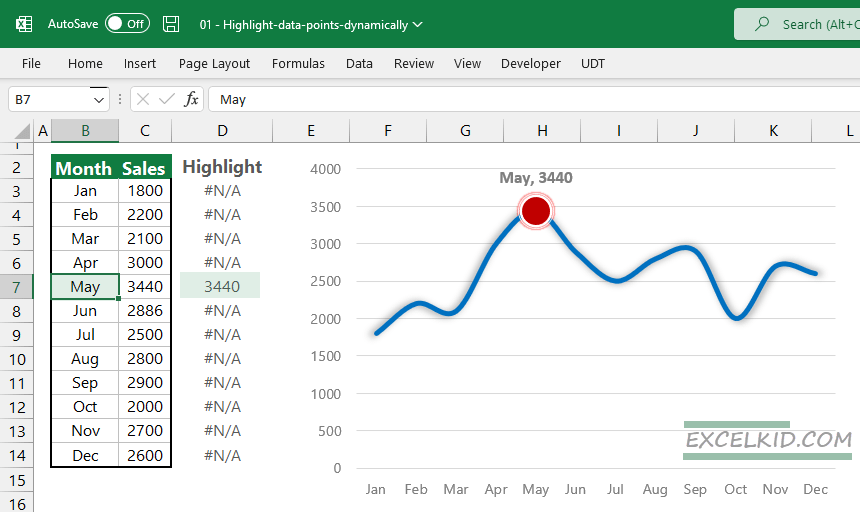
Task: Click the red highlighted May marker on chart
Action: 536,210
